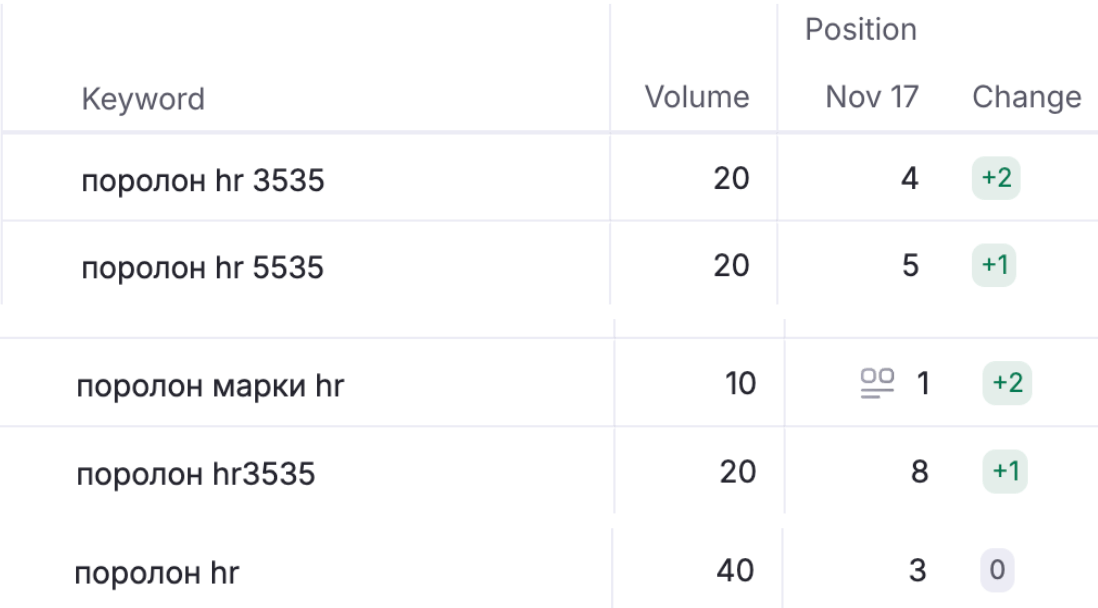Click position 8 for поролон hr3535
1098x608 pixels.
pyautogui.click(x=920, y=471)
